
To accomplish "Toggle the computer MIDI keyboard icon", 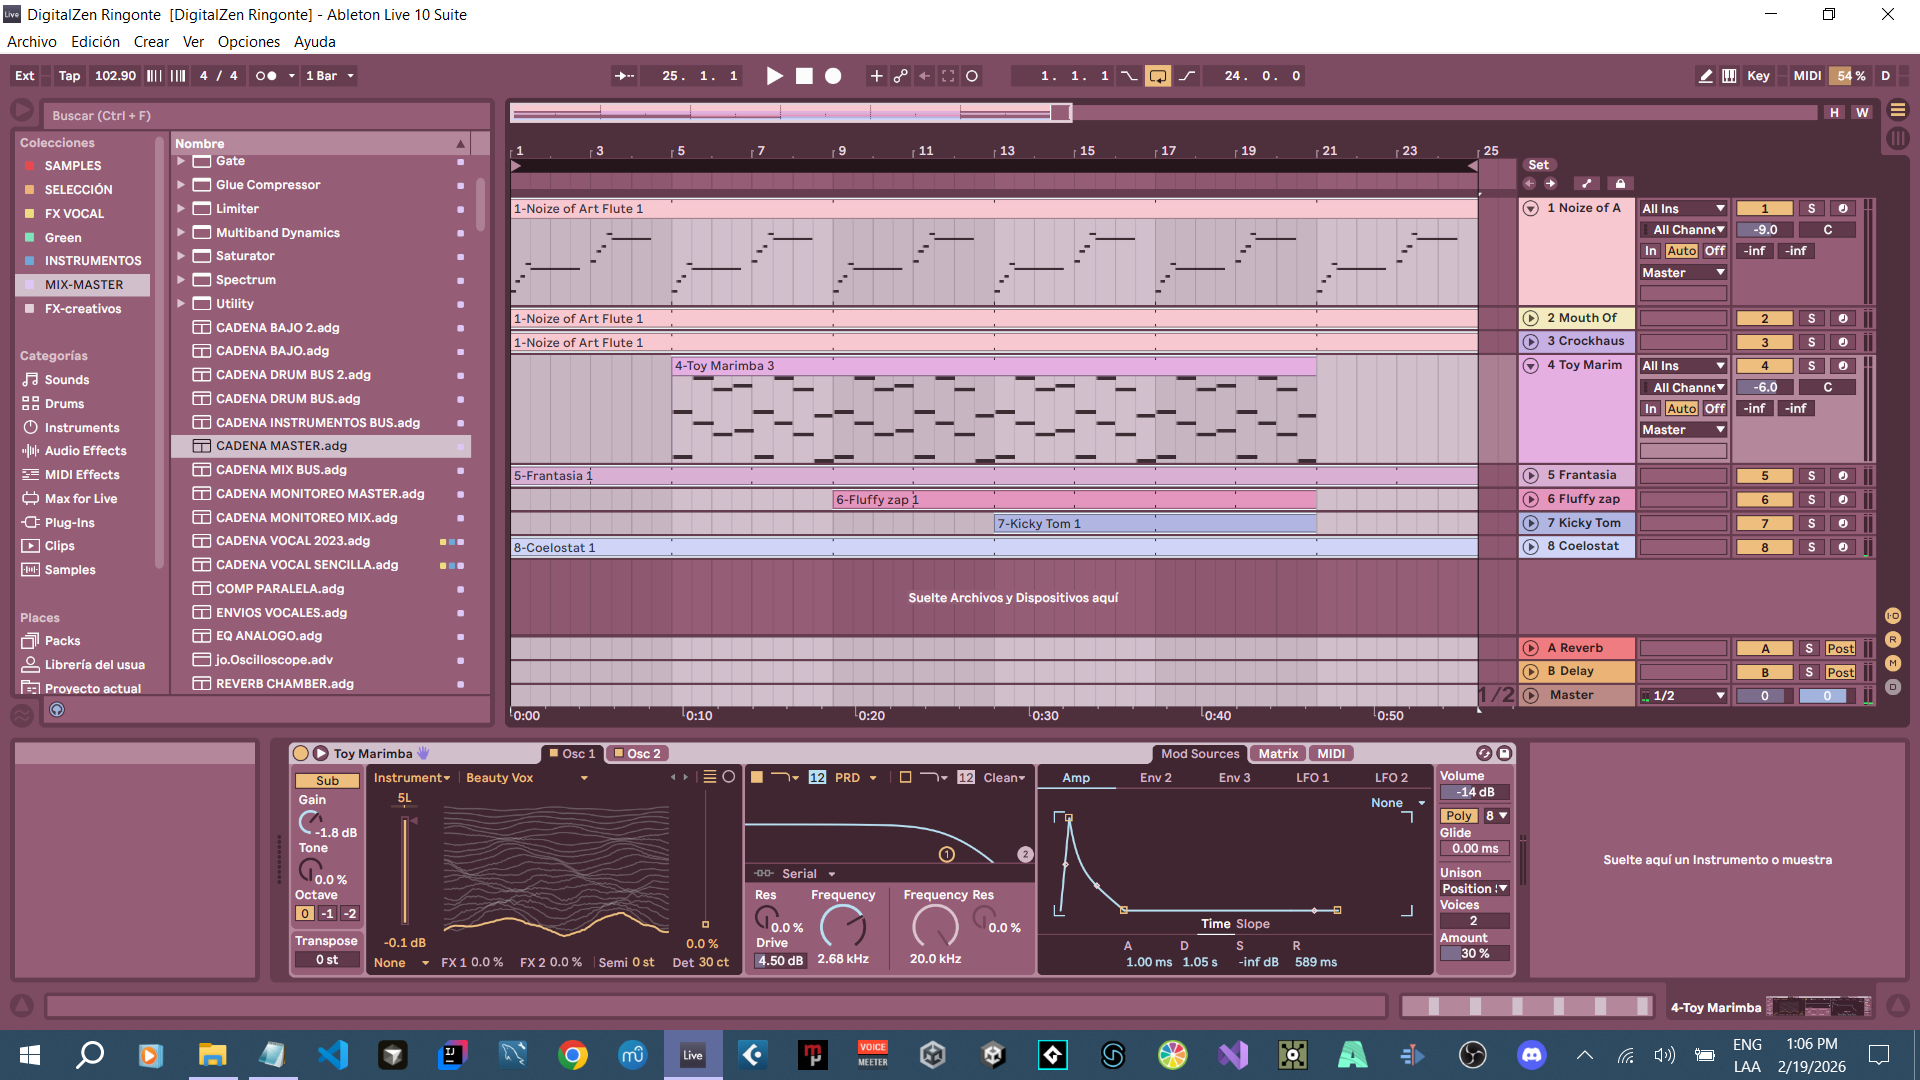I will click(x=1729, y=76).
